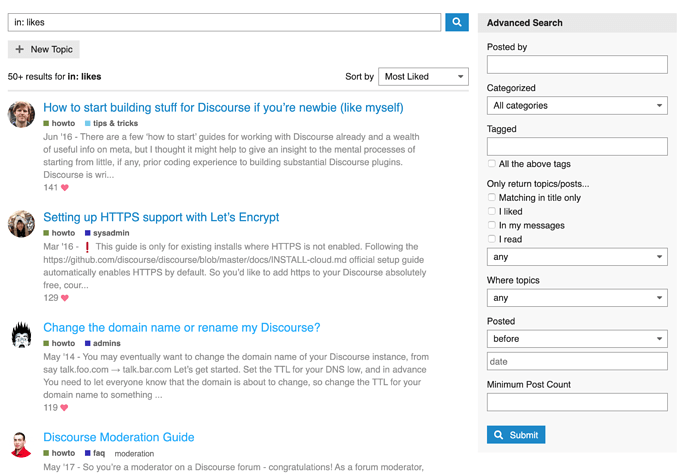Click the '119' like count
This screenshot has height=474, width=690.
(51, 408)
